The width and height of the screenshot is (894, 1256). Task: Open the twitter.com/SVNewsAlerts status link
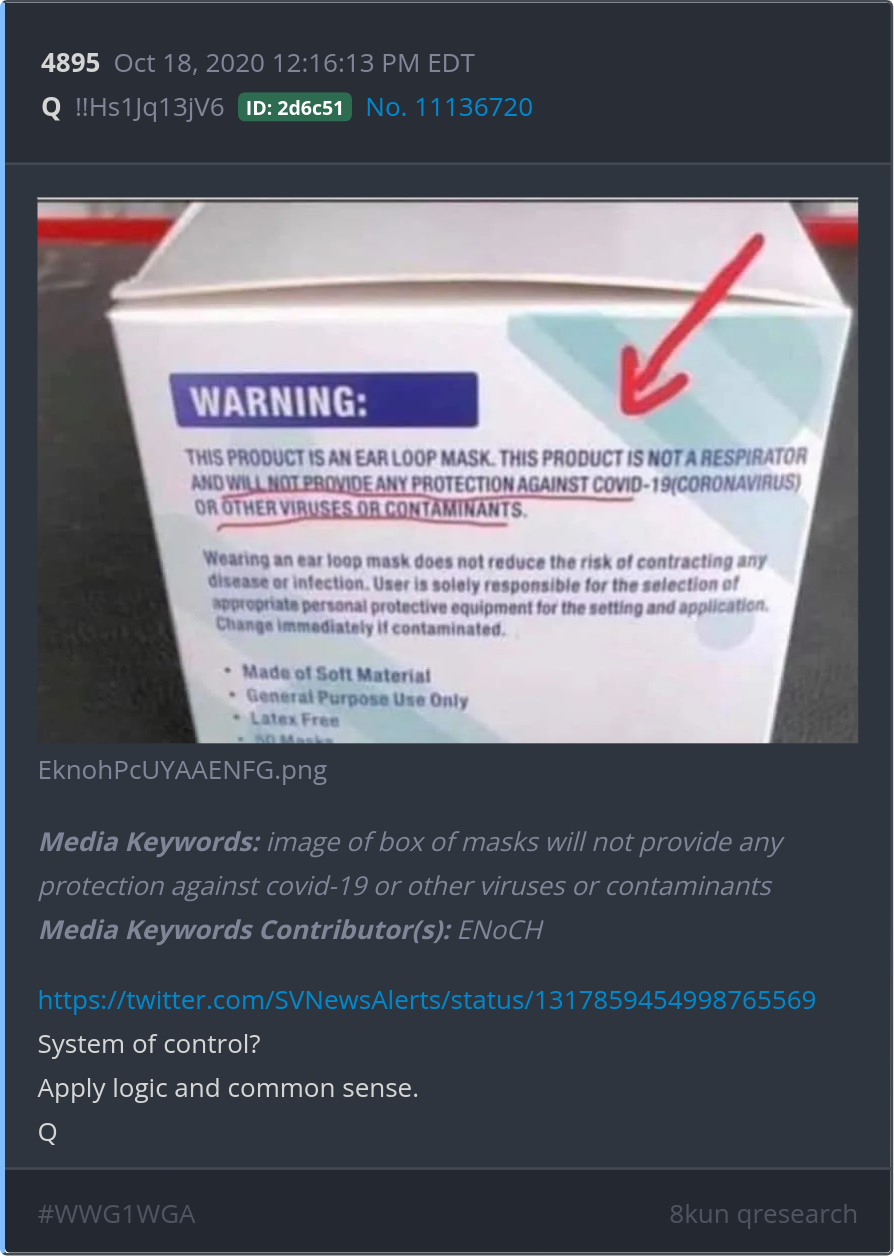point(427,1000)
